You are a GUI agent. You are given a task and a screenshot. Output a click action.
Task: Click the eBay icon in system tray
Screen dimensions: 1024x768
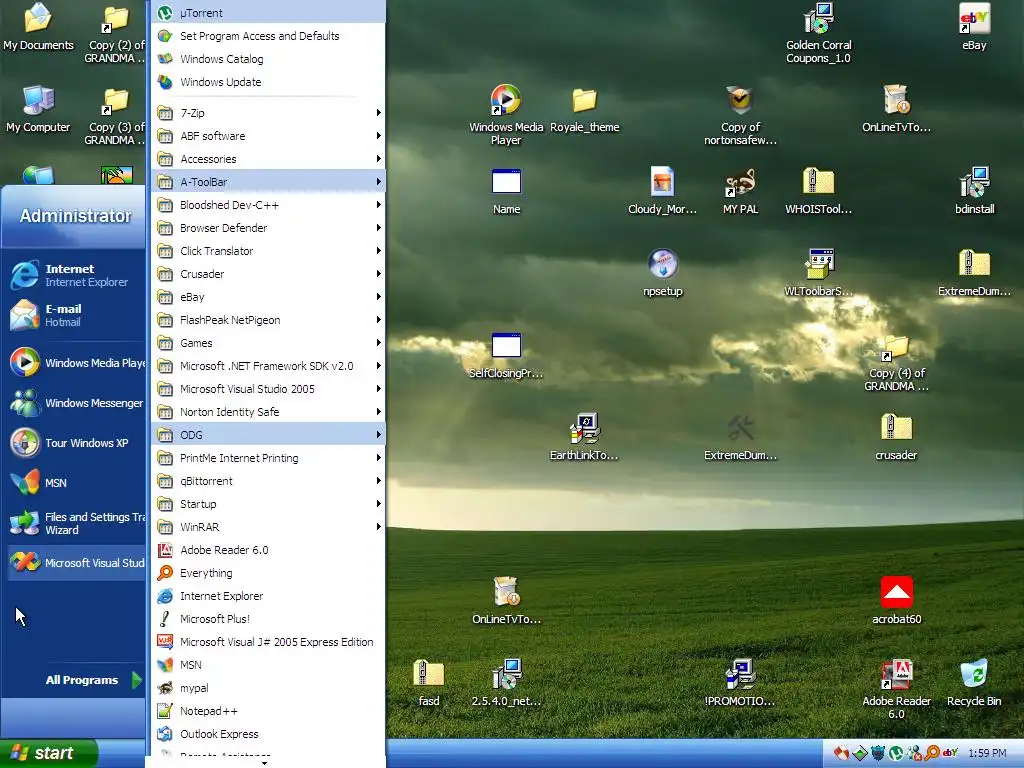(950, 753)
